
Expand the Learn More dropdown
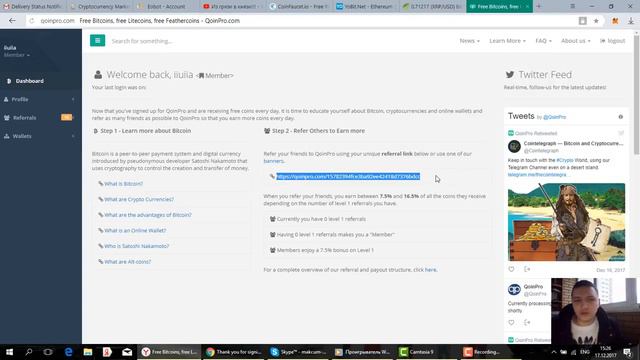(507, 41)
